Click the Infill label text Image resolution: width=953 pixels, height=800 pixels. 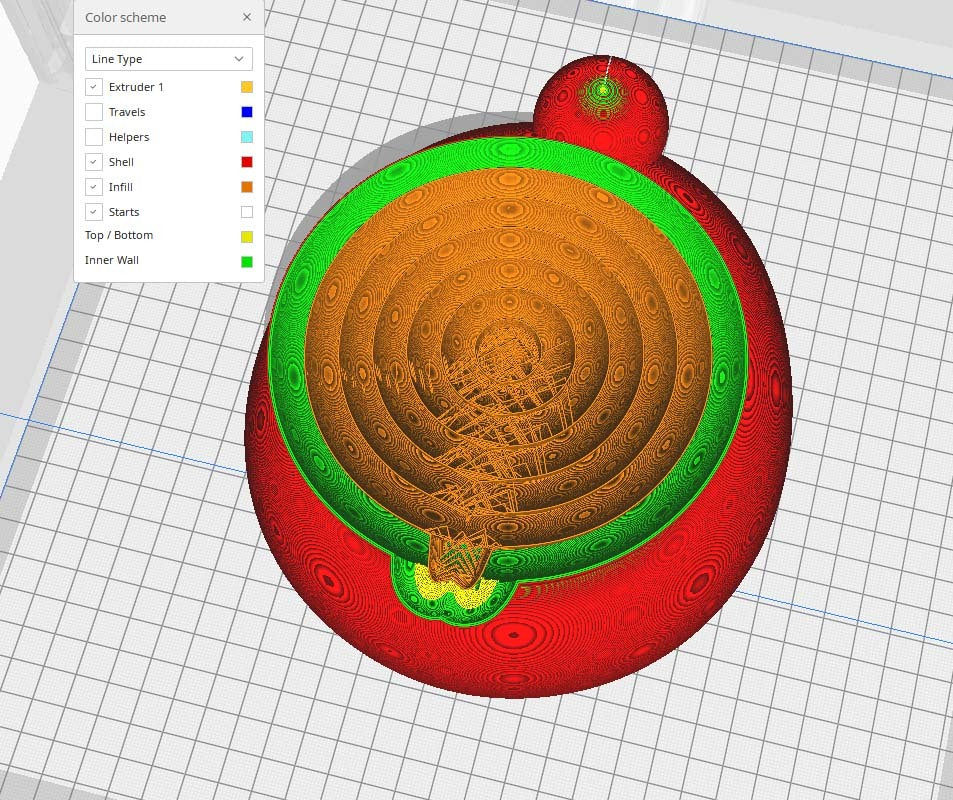[120, 187]
